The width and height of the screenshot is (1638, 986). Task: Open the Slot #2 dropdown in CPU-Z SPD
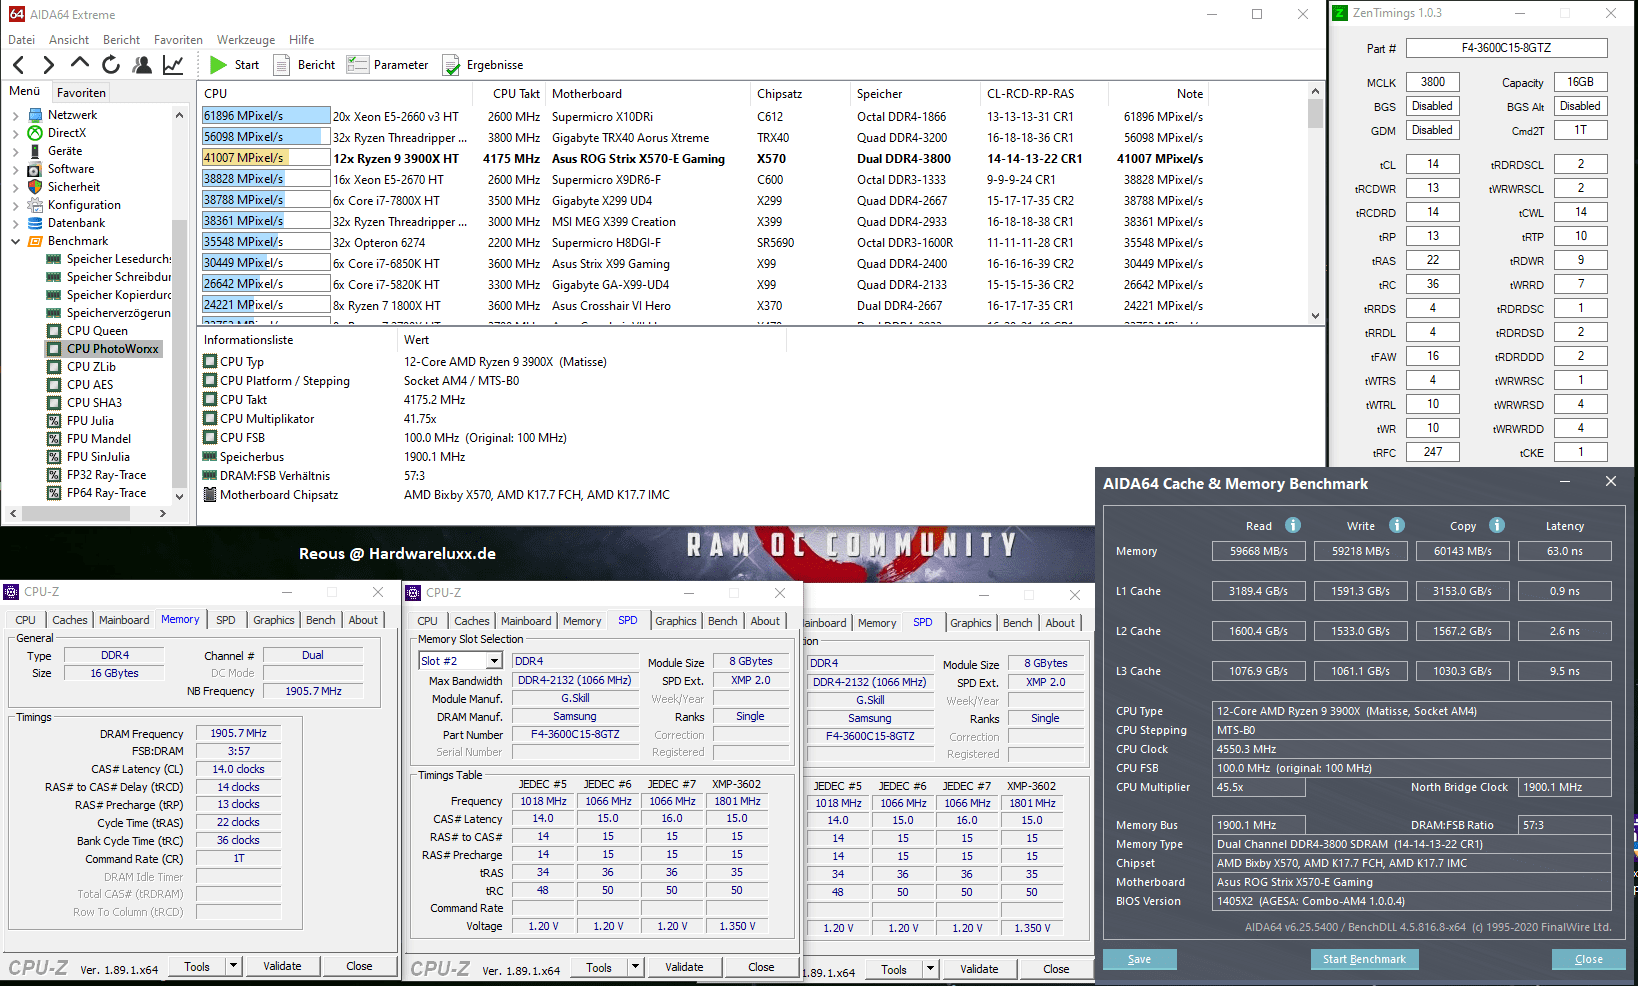(x=494, y=661)
